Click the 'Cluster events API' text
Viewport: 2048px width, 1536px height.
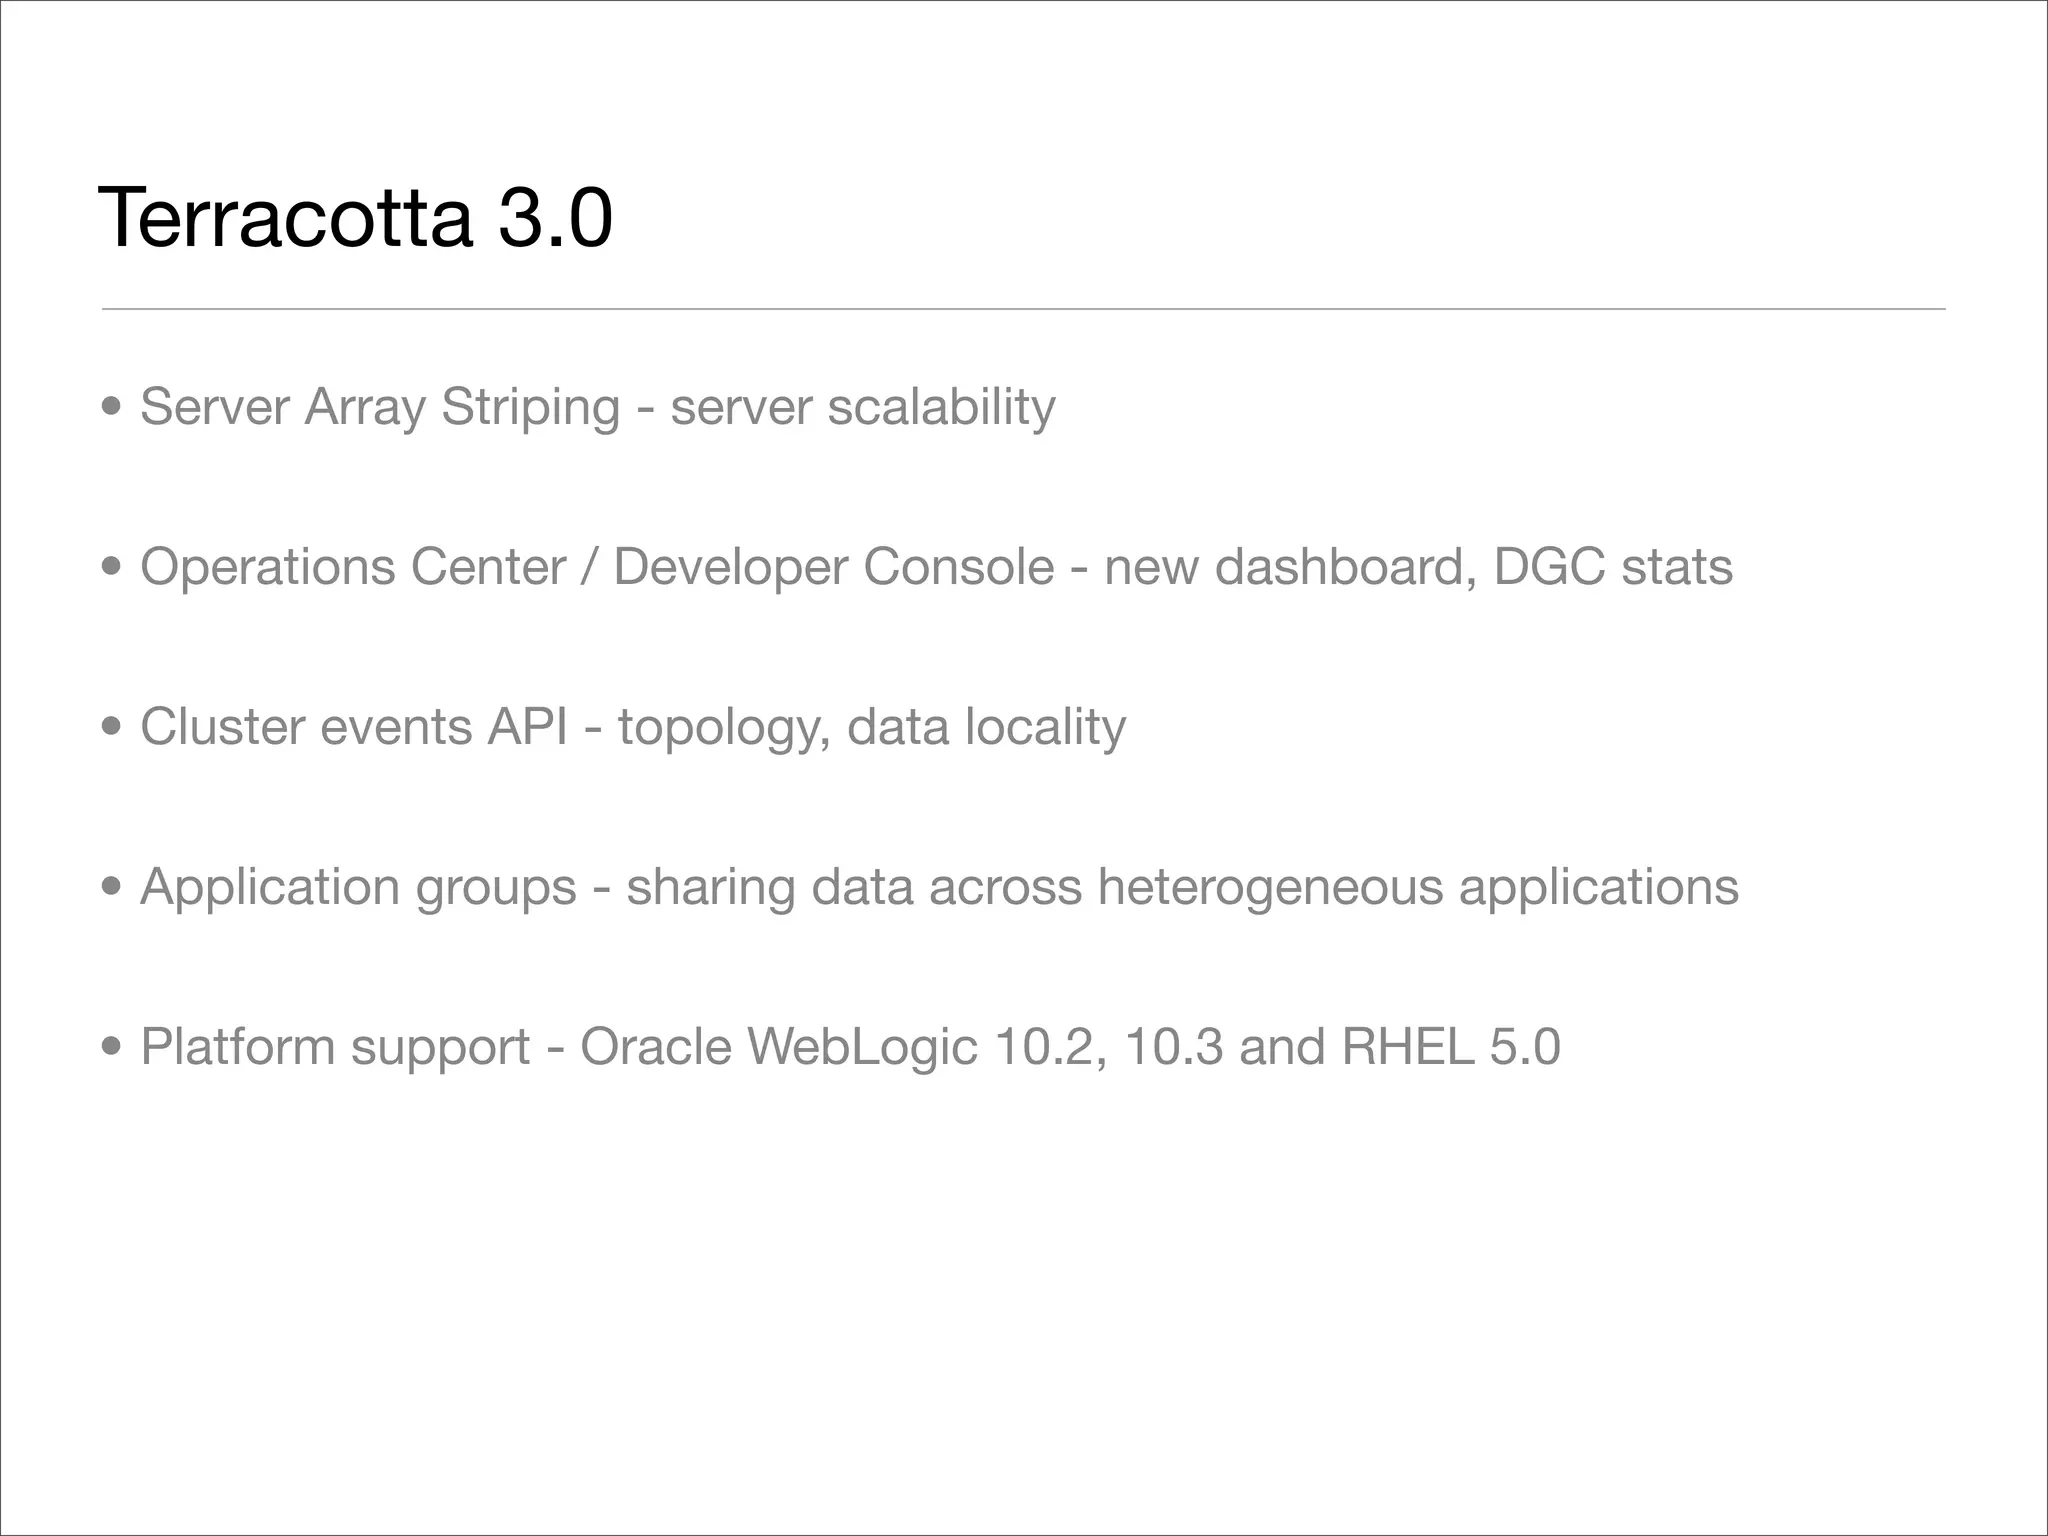pos(353,727)
